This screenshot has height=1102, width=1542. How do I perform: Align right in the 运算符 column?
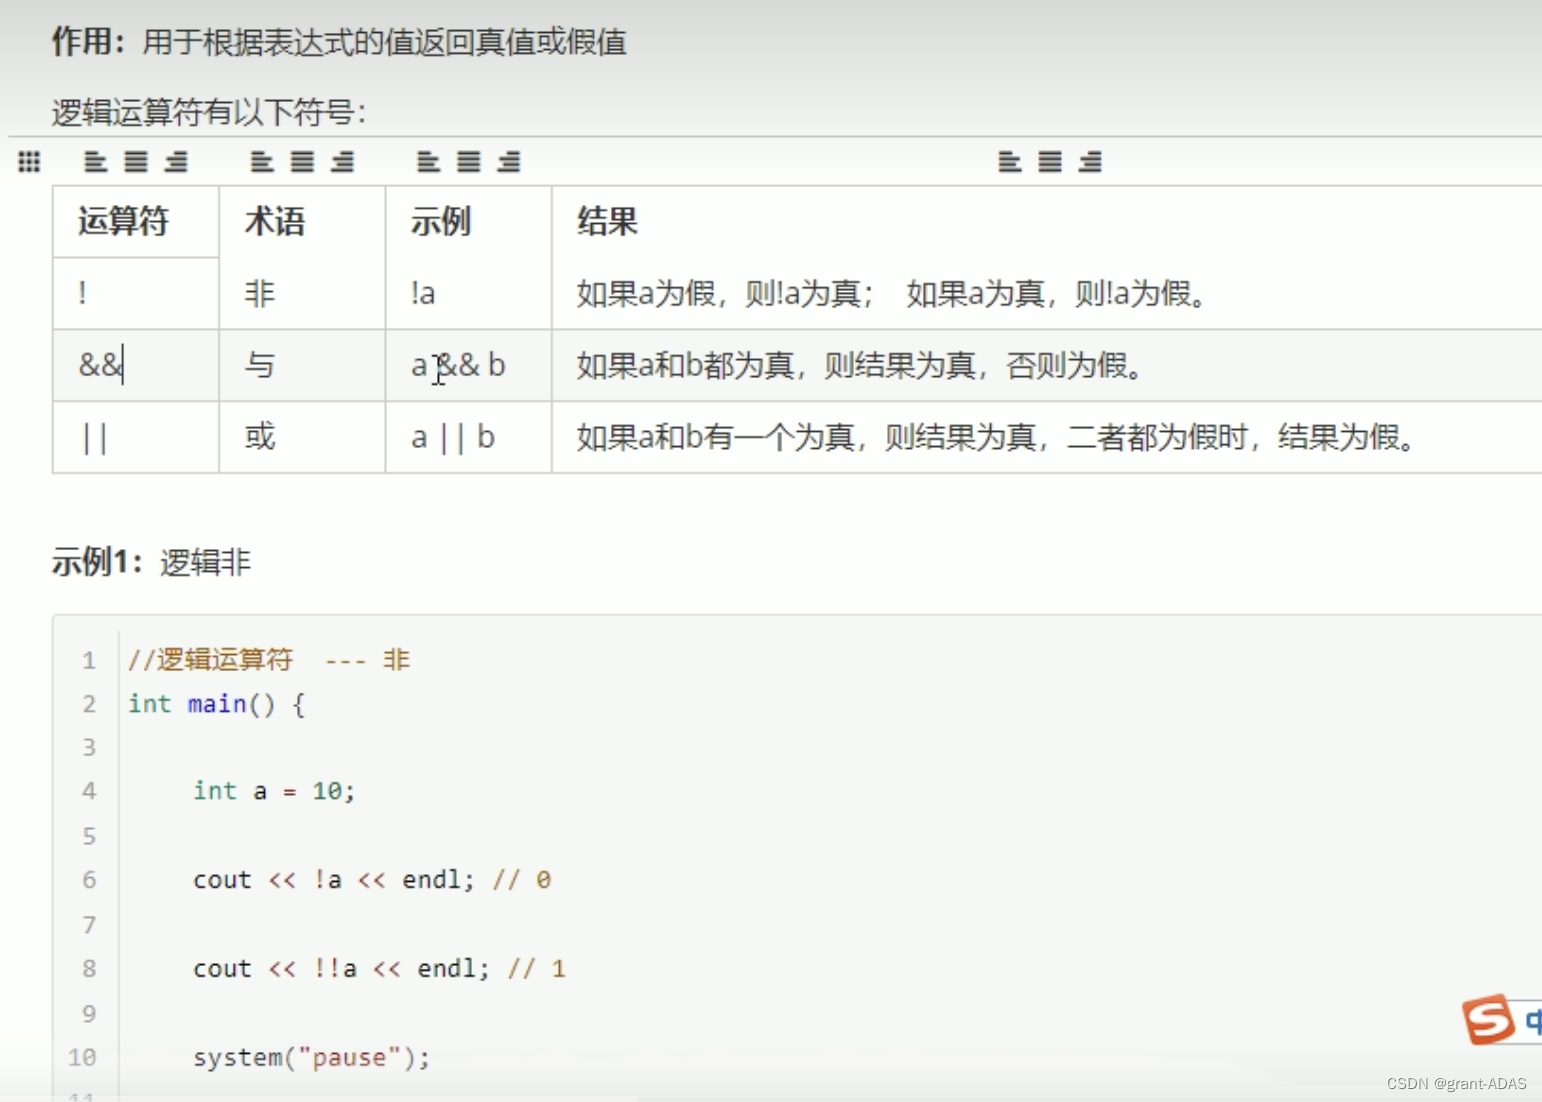click(x=176, y=161)
